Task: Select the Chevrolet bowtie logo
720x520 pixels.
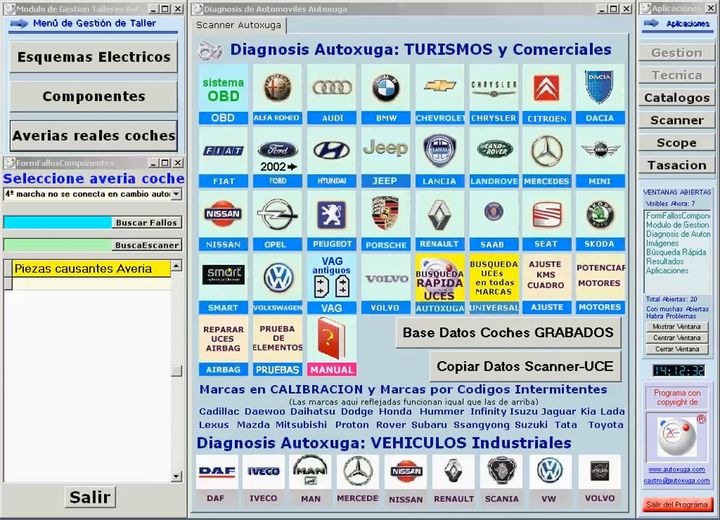Action: (x=440, y=88)
